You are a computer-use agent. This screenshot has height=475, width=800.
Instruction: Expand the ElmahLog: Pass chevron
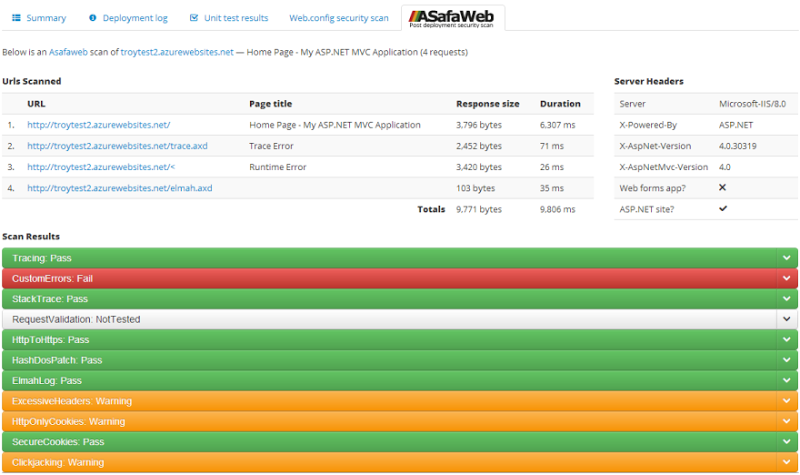pos(786,381)
